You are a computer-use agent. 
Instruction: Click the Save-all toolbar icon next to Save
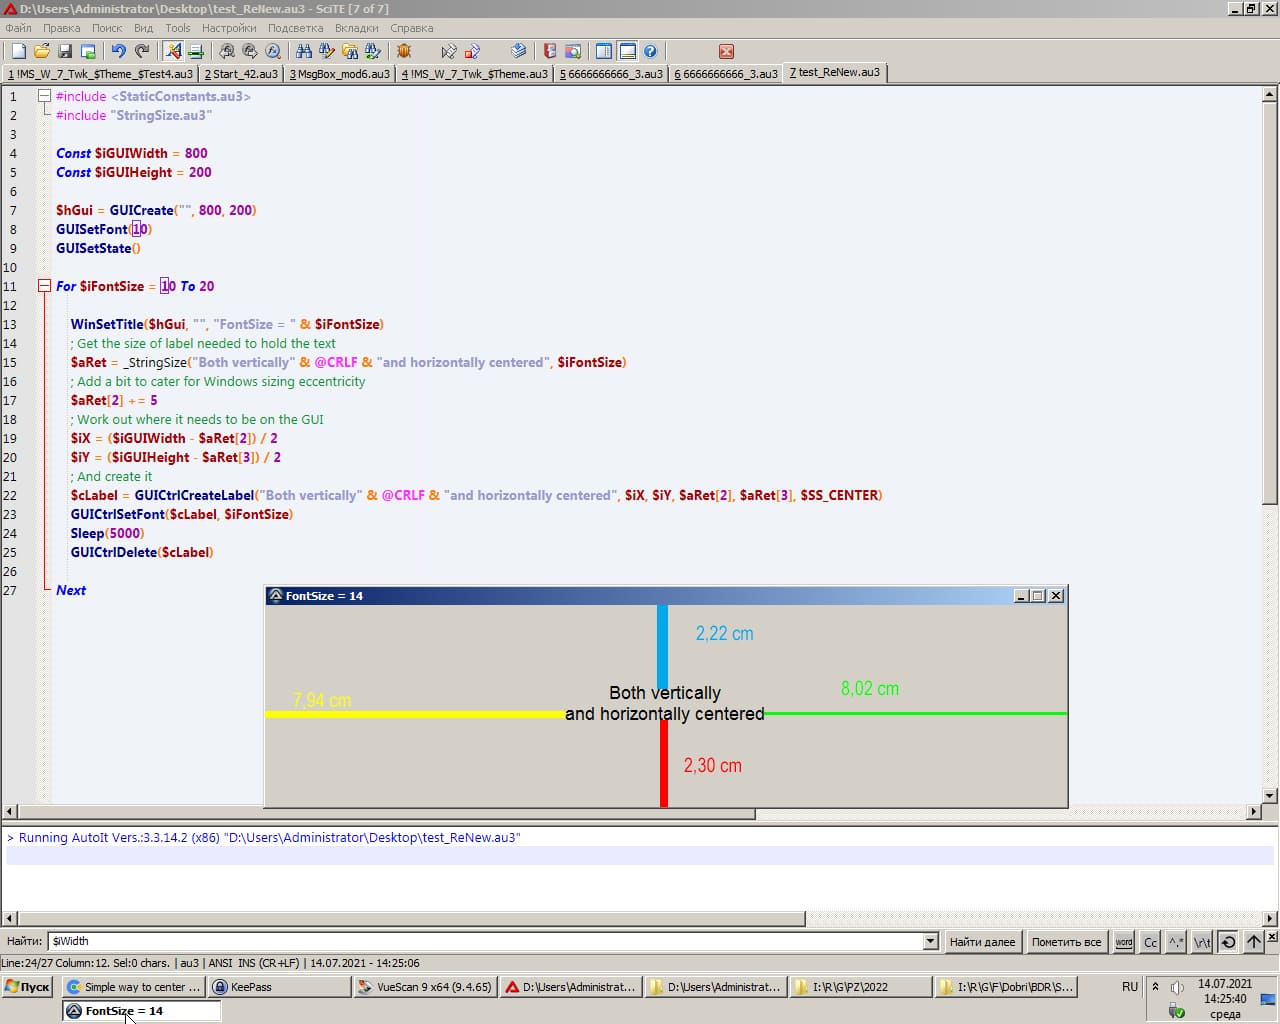(88, 51)
